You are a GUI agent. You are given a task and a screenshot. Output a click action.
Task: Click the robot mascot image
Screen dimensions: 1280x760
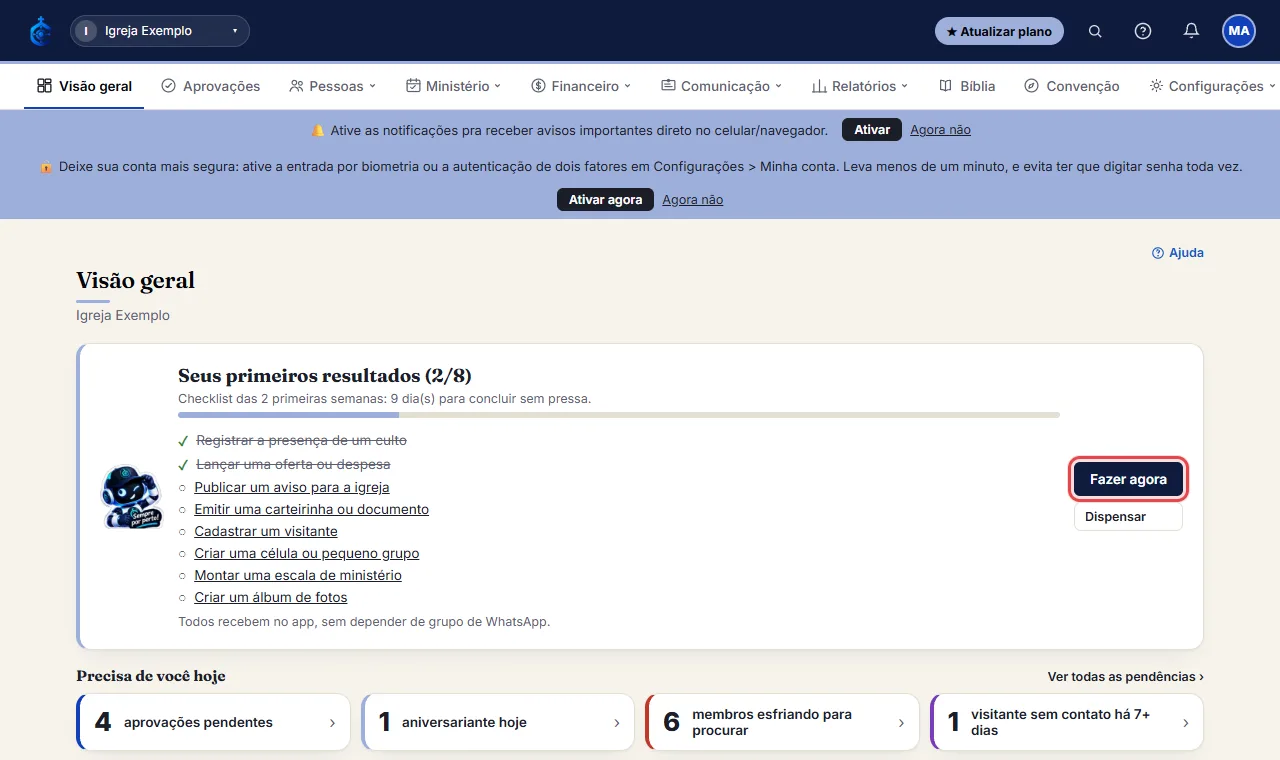point(131,497)
